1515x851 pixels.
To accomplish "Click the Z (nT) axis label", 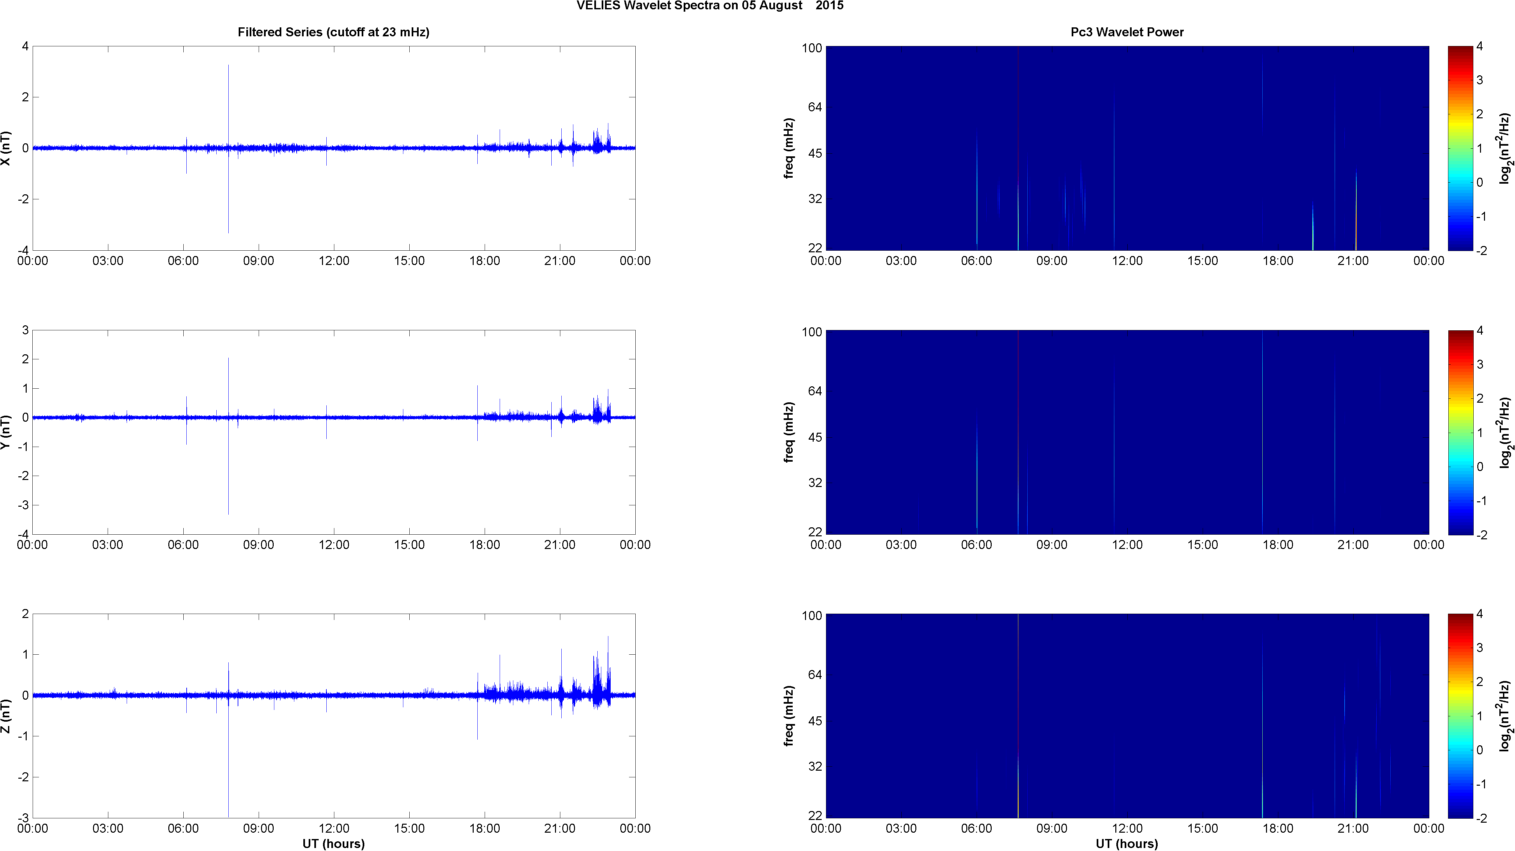I will pyautogui.click(x=7, y=716).
